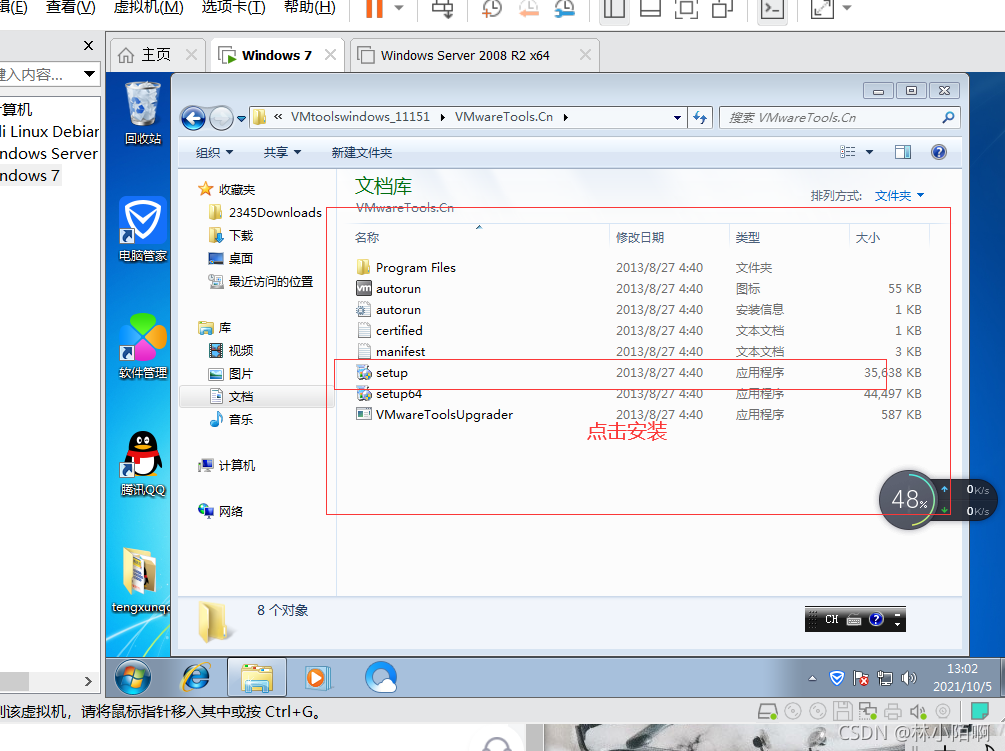The height and width of the screenshot is (751, 1005).
Task: Open the 组织 dropdown menu
Action: [x=214, y=153]
